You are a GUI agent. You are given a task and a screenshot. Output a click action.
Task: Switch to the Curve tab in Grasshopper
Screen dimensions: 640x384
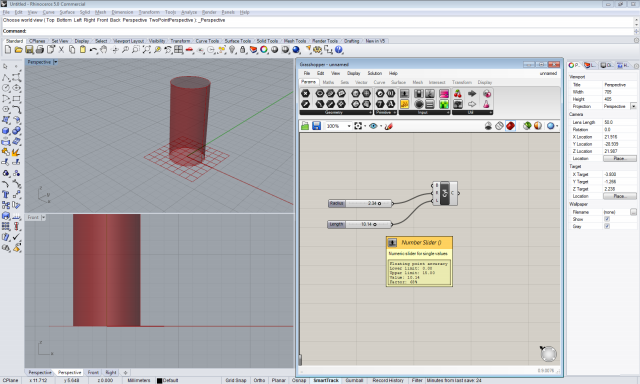[379, 82]
